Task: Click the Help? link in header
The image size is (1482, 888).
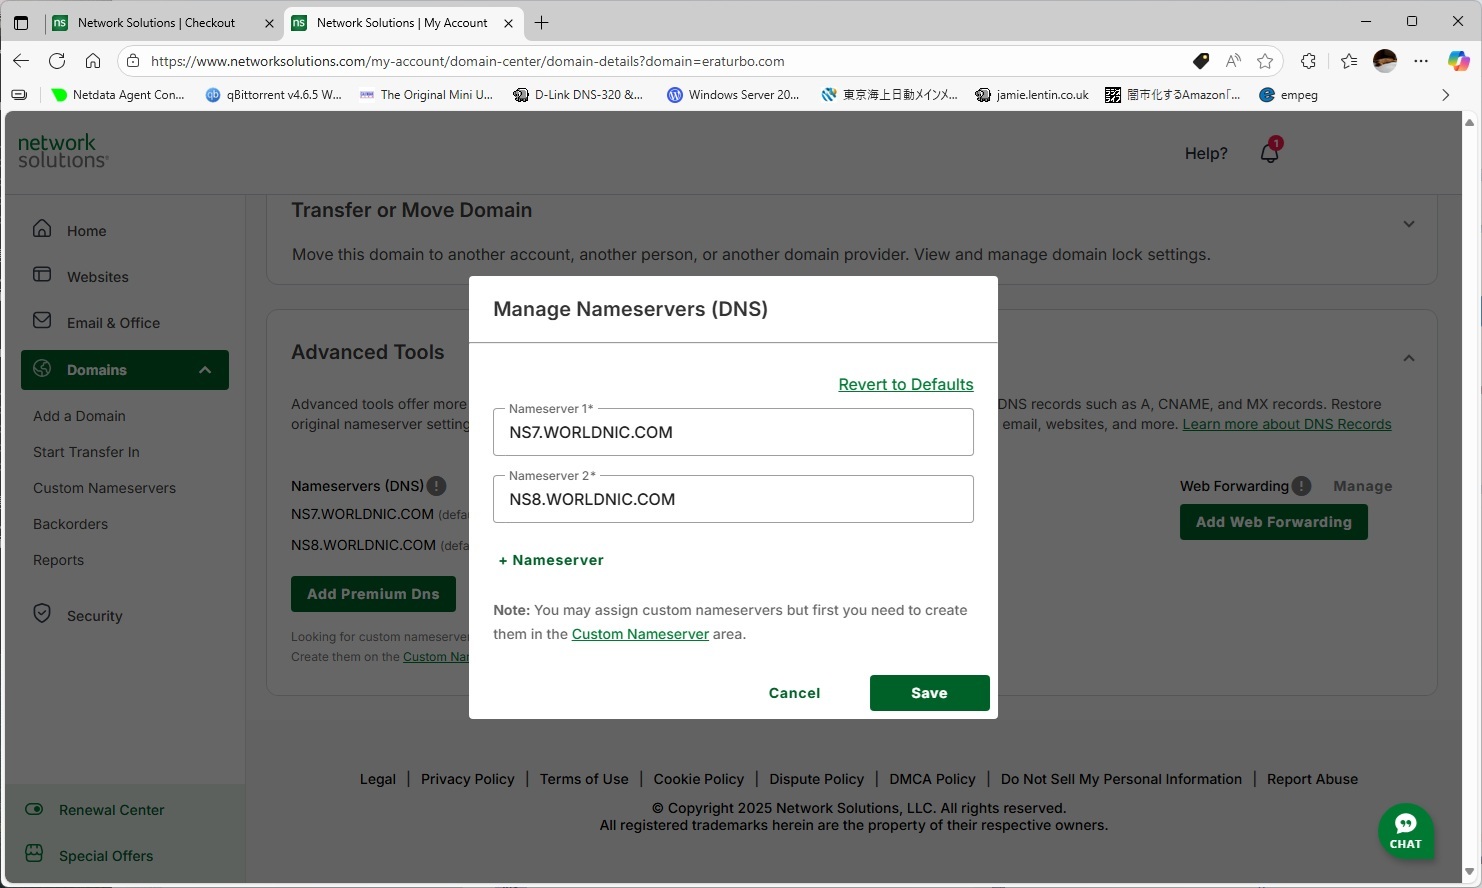Action: click(1206, 153)
